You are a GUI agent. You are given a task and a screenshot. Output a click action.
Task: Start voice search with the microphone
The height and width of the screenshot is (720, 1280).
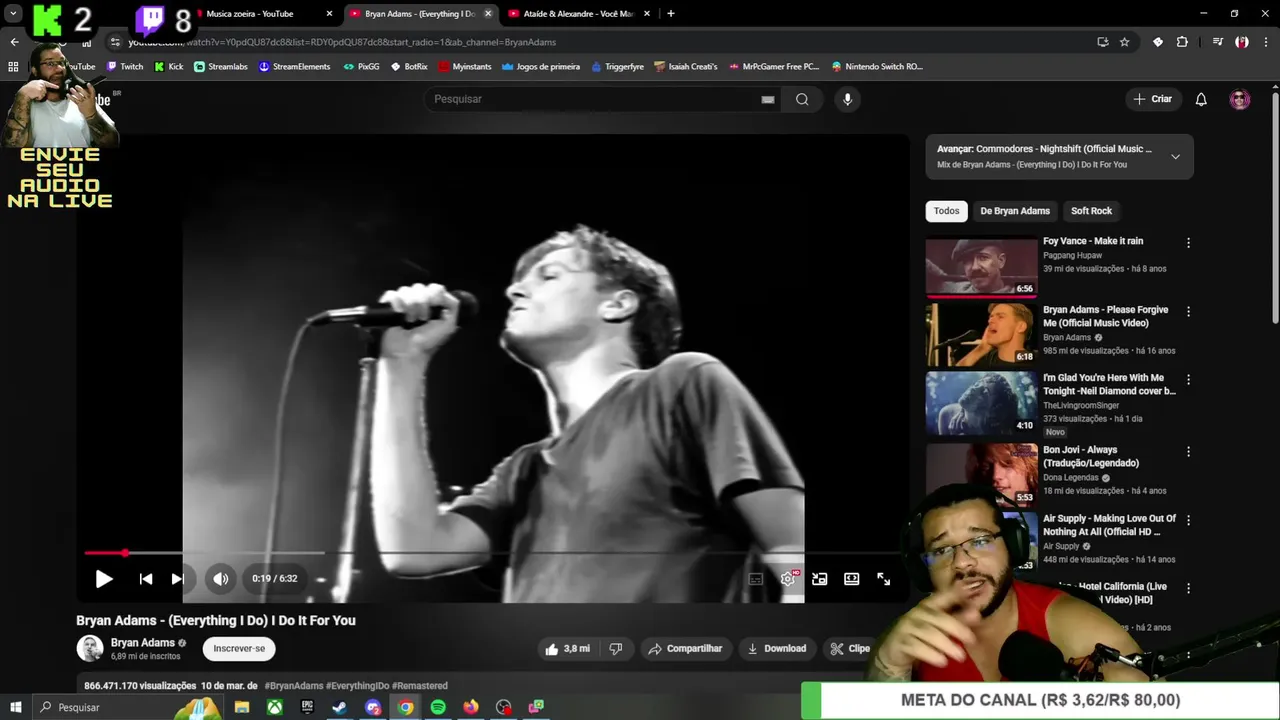tap(847, 99)
